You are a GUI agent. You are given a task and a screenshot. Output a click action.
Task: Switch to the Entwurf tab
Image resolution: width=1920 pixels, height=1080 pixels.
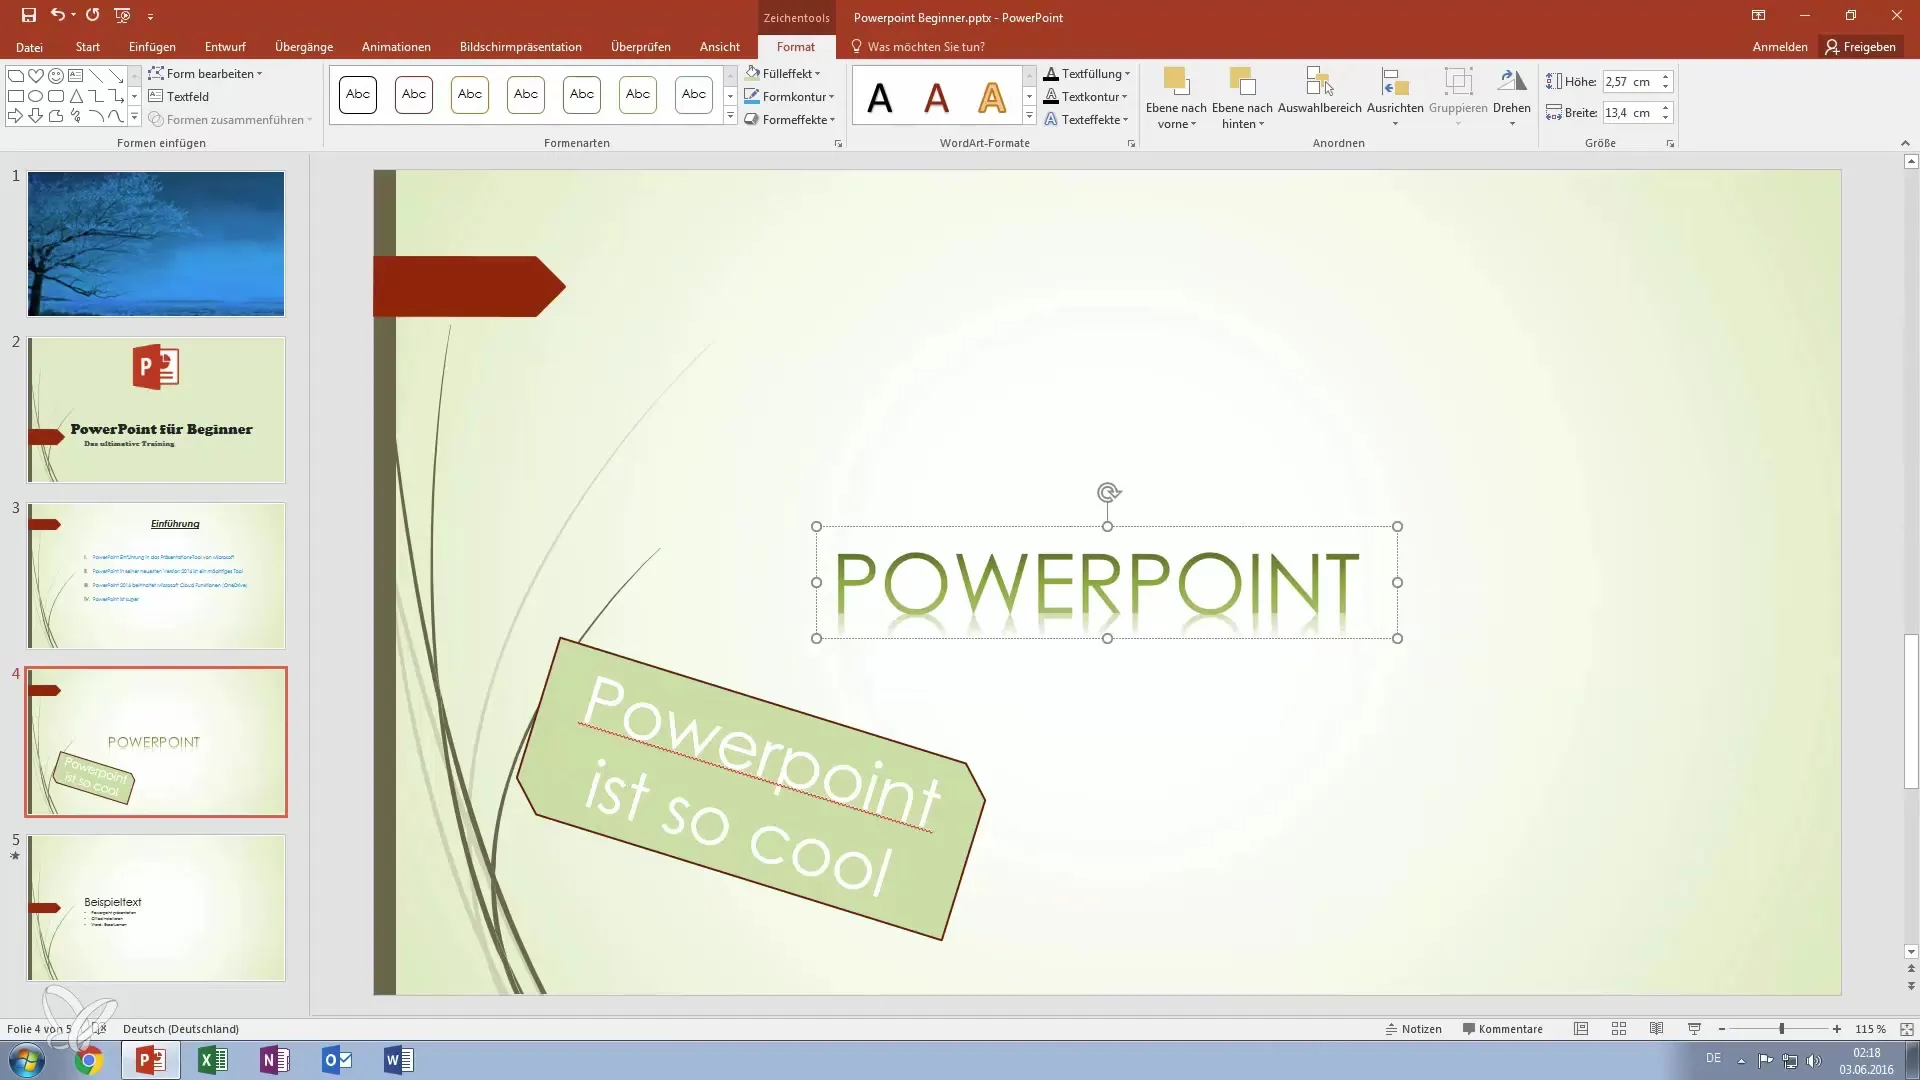pos(225,47)
